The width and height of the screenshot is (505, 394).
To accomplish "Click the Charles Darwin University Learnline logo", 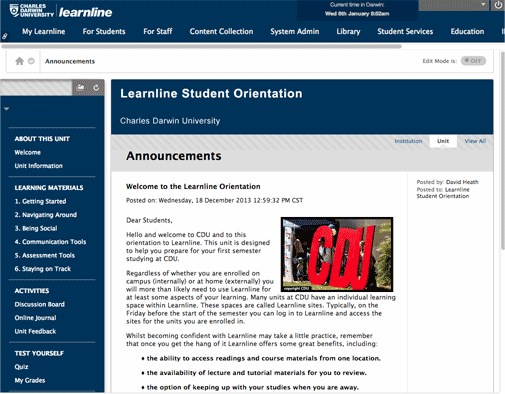I will [x=61, y=11].
